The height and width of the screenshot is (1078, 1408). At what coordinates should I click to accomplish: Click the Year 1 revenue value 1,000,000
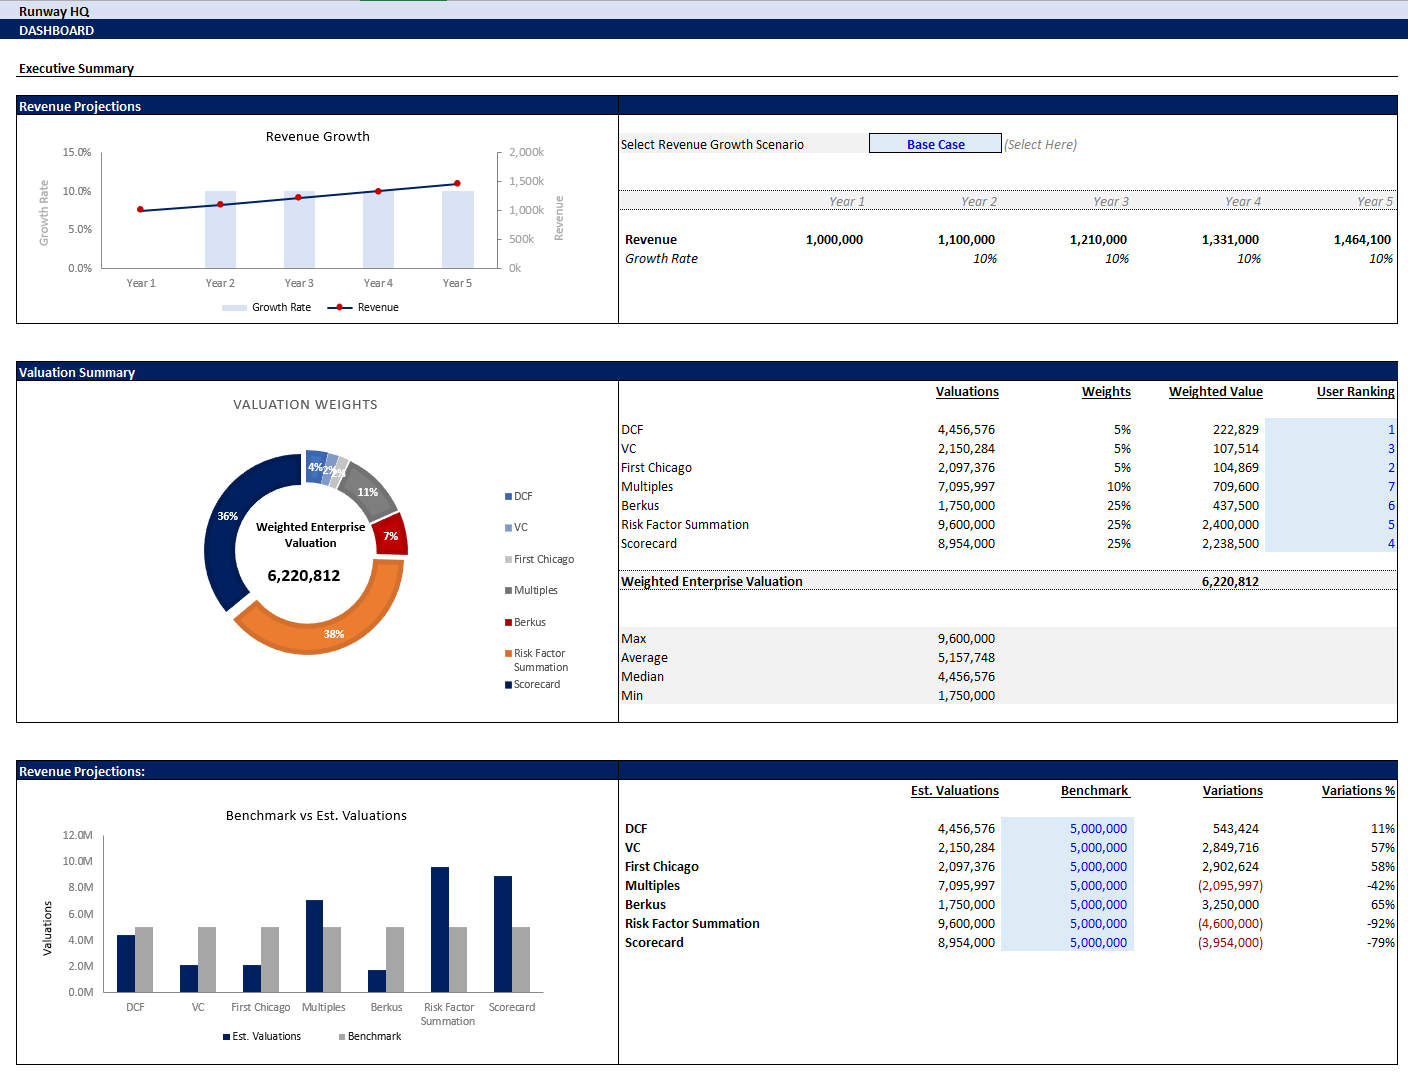(834, 240)
